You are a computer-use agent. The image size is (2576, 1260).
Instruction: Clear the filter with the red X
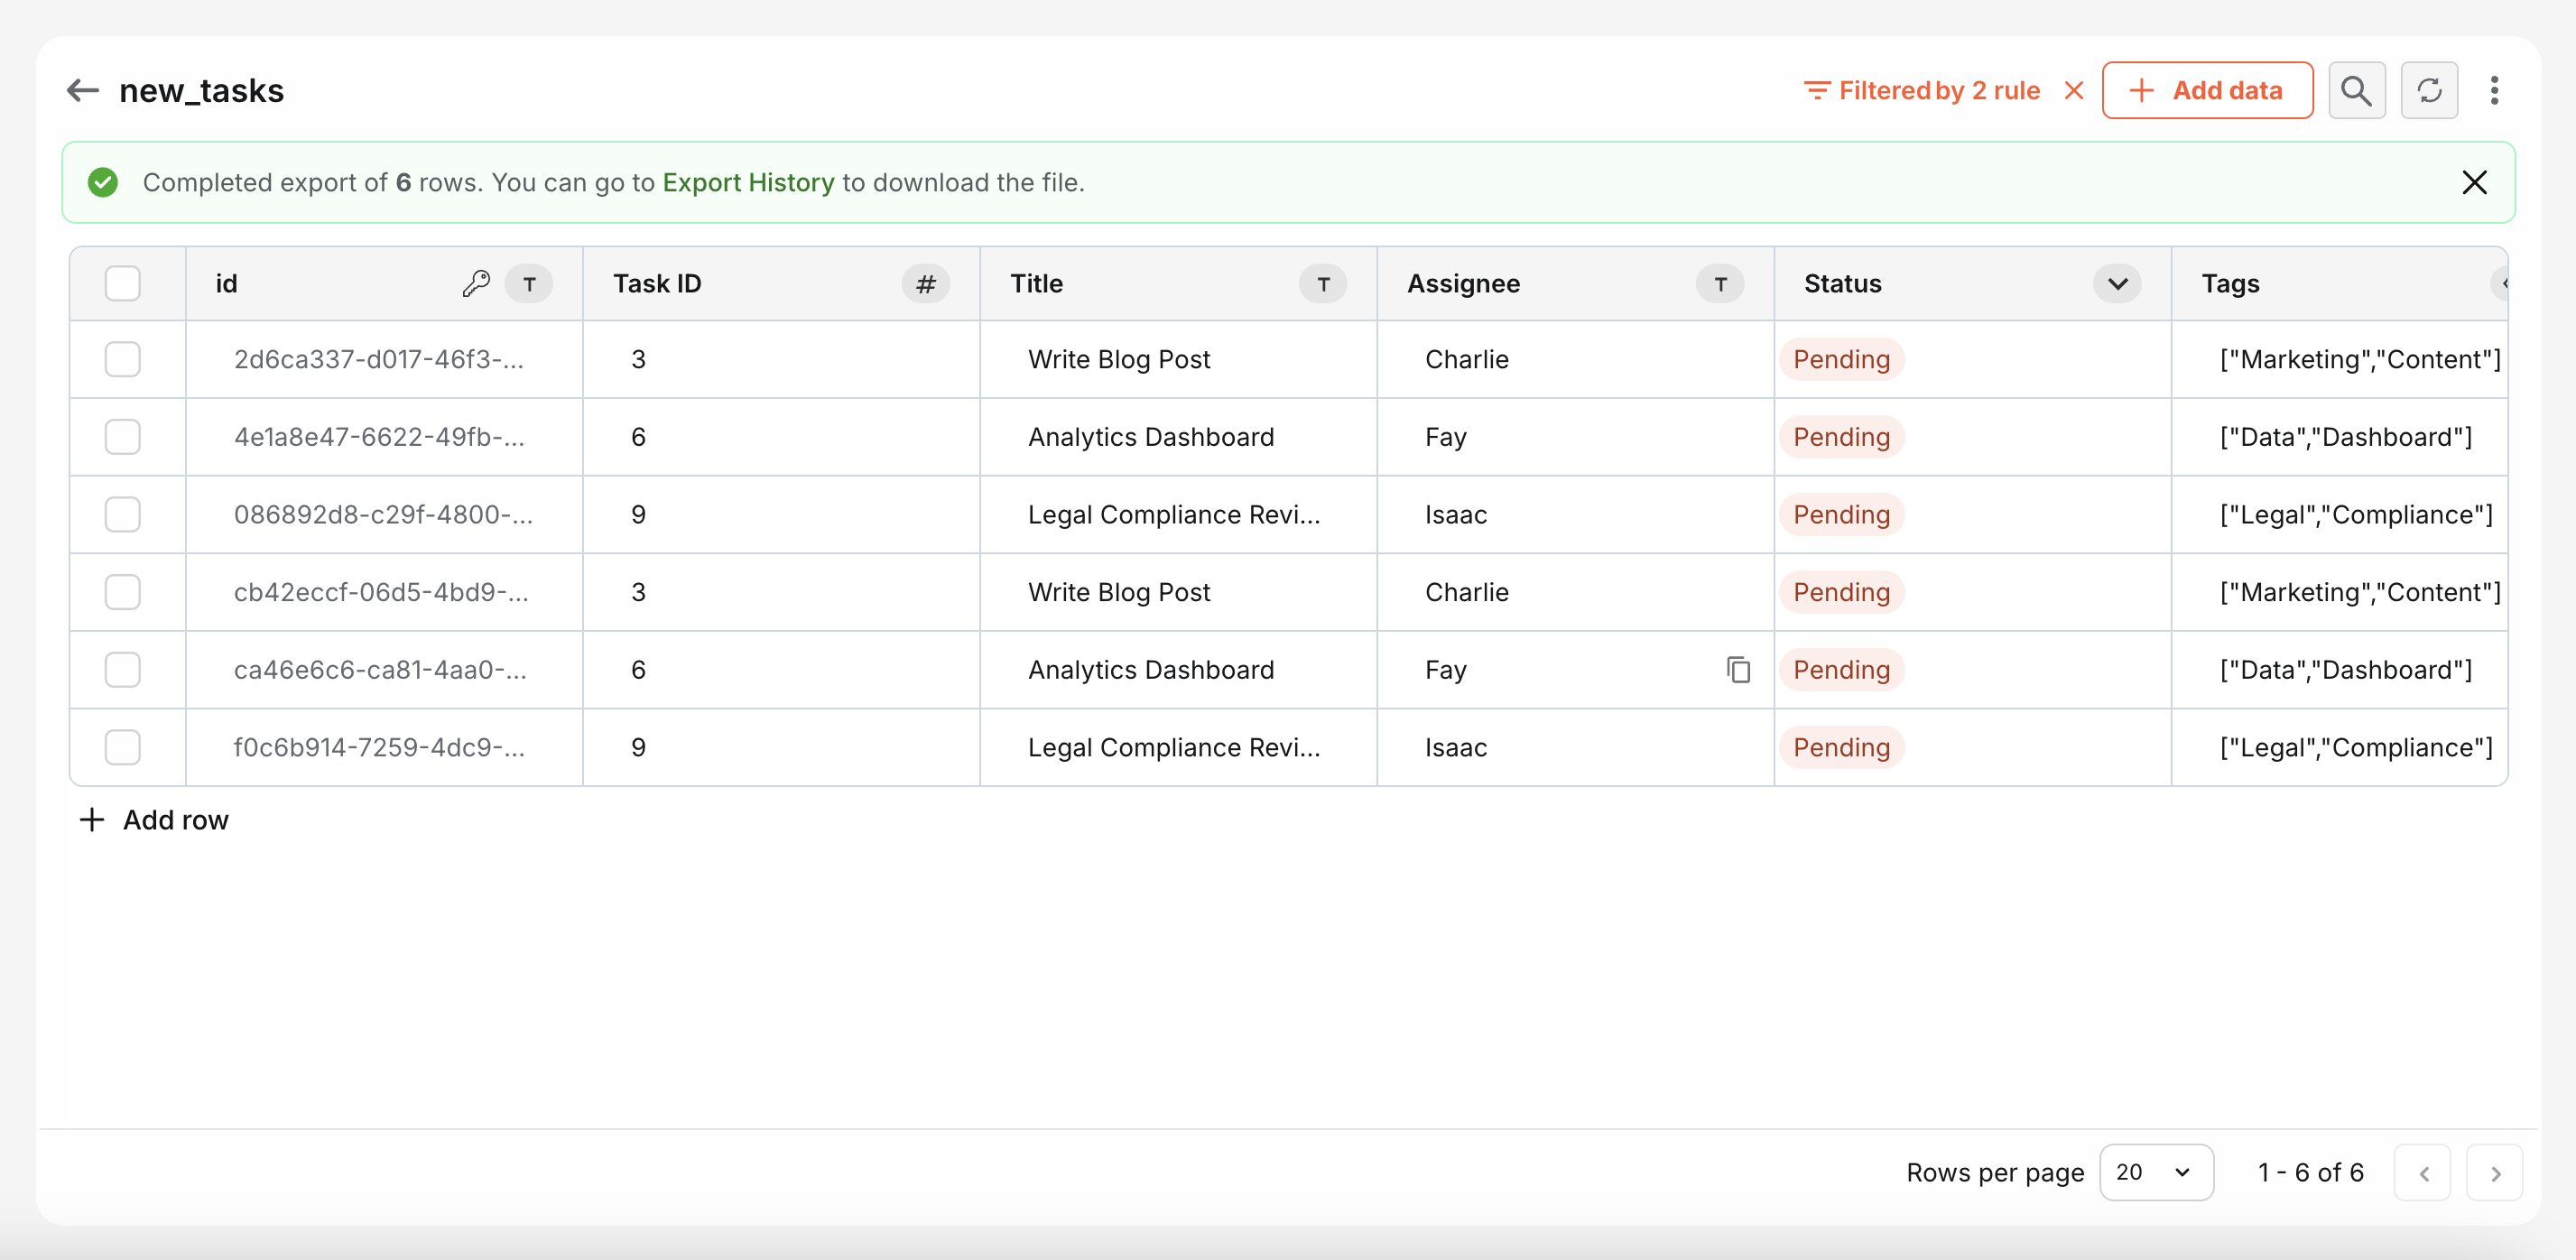click(2074, 91)
